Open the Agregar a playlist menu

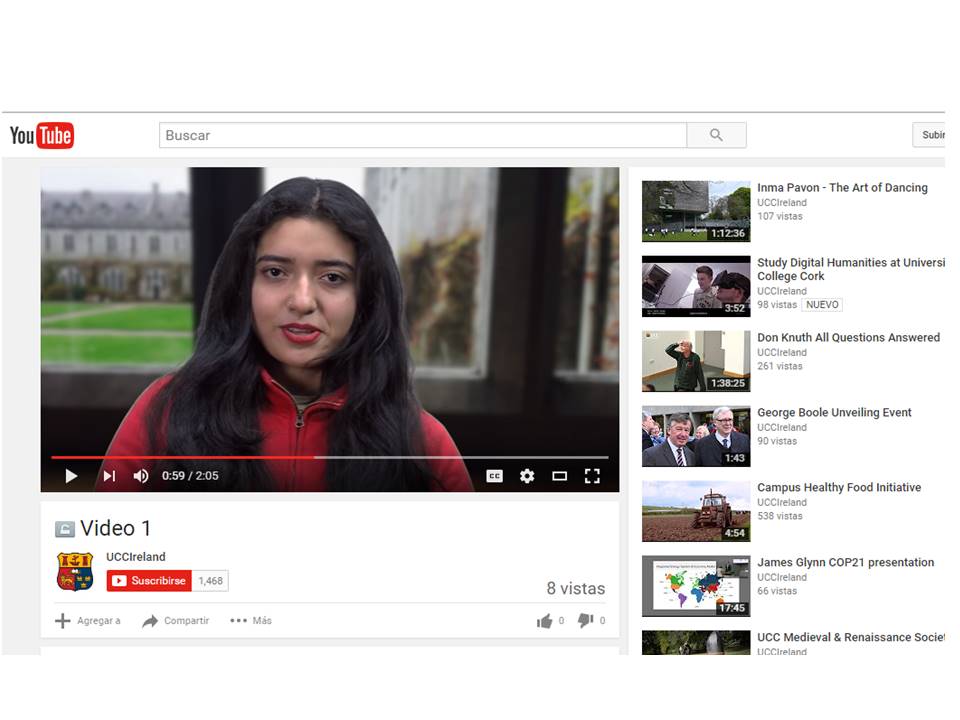[87, 621]
